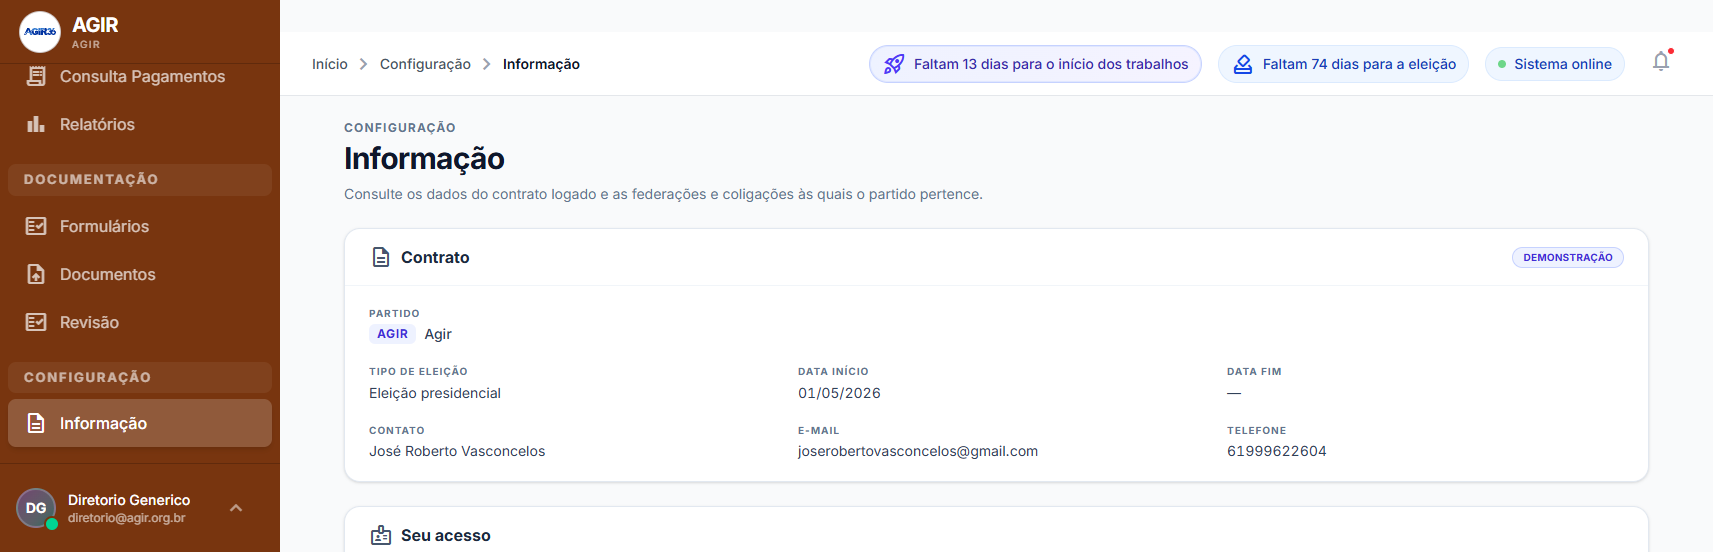Open Relatórios in the sidebar
Image resolution: width=1713 pixels, height=552 pixels.
140,124
